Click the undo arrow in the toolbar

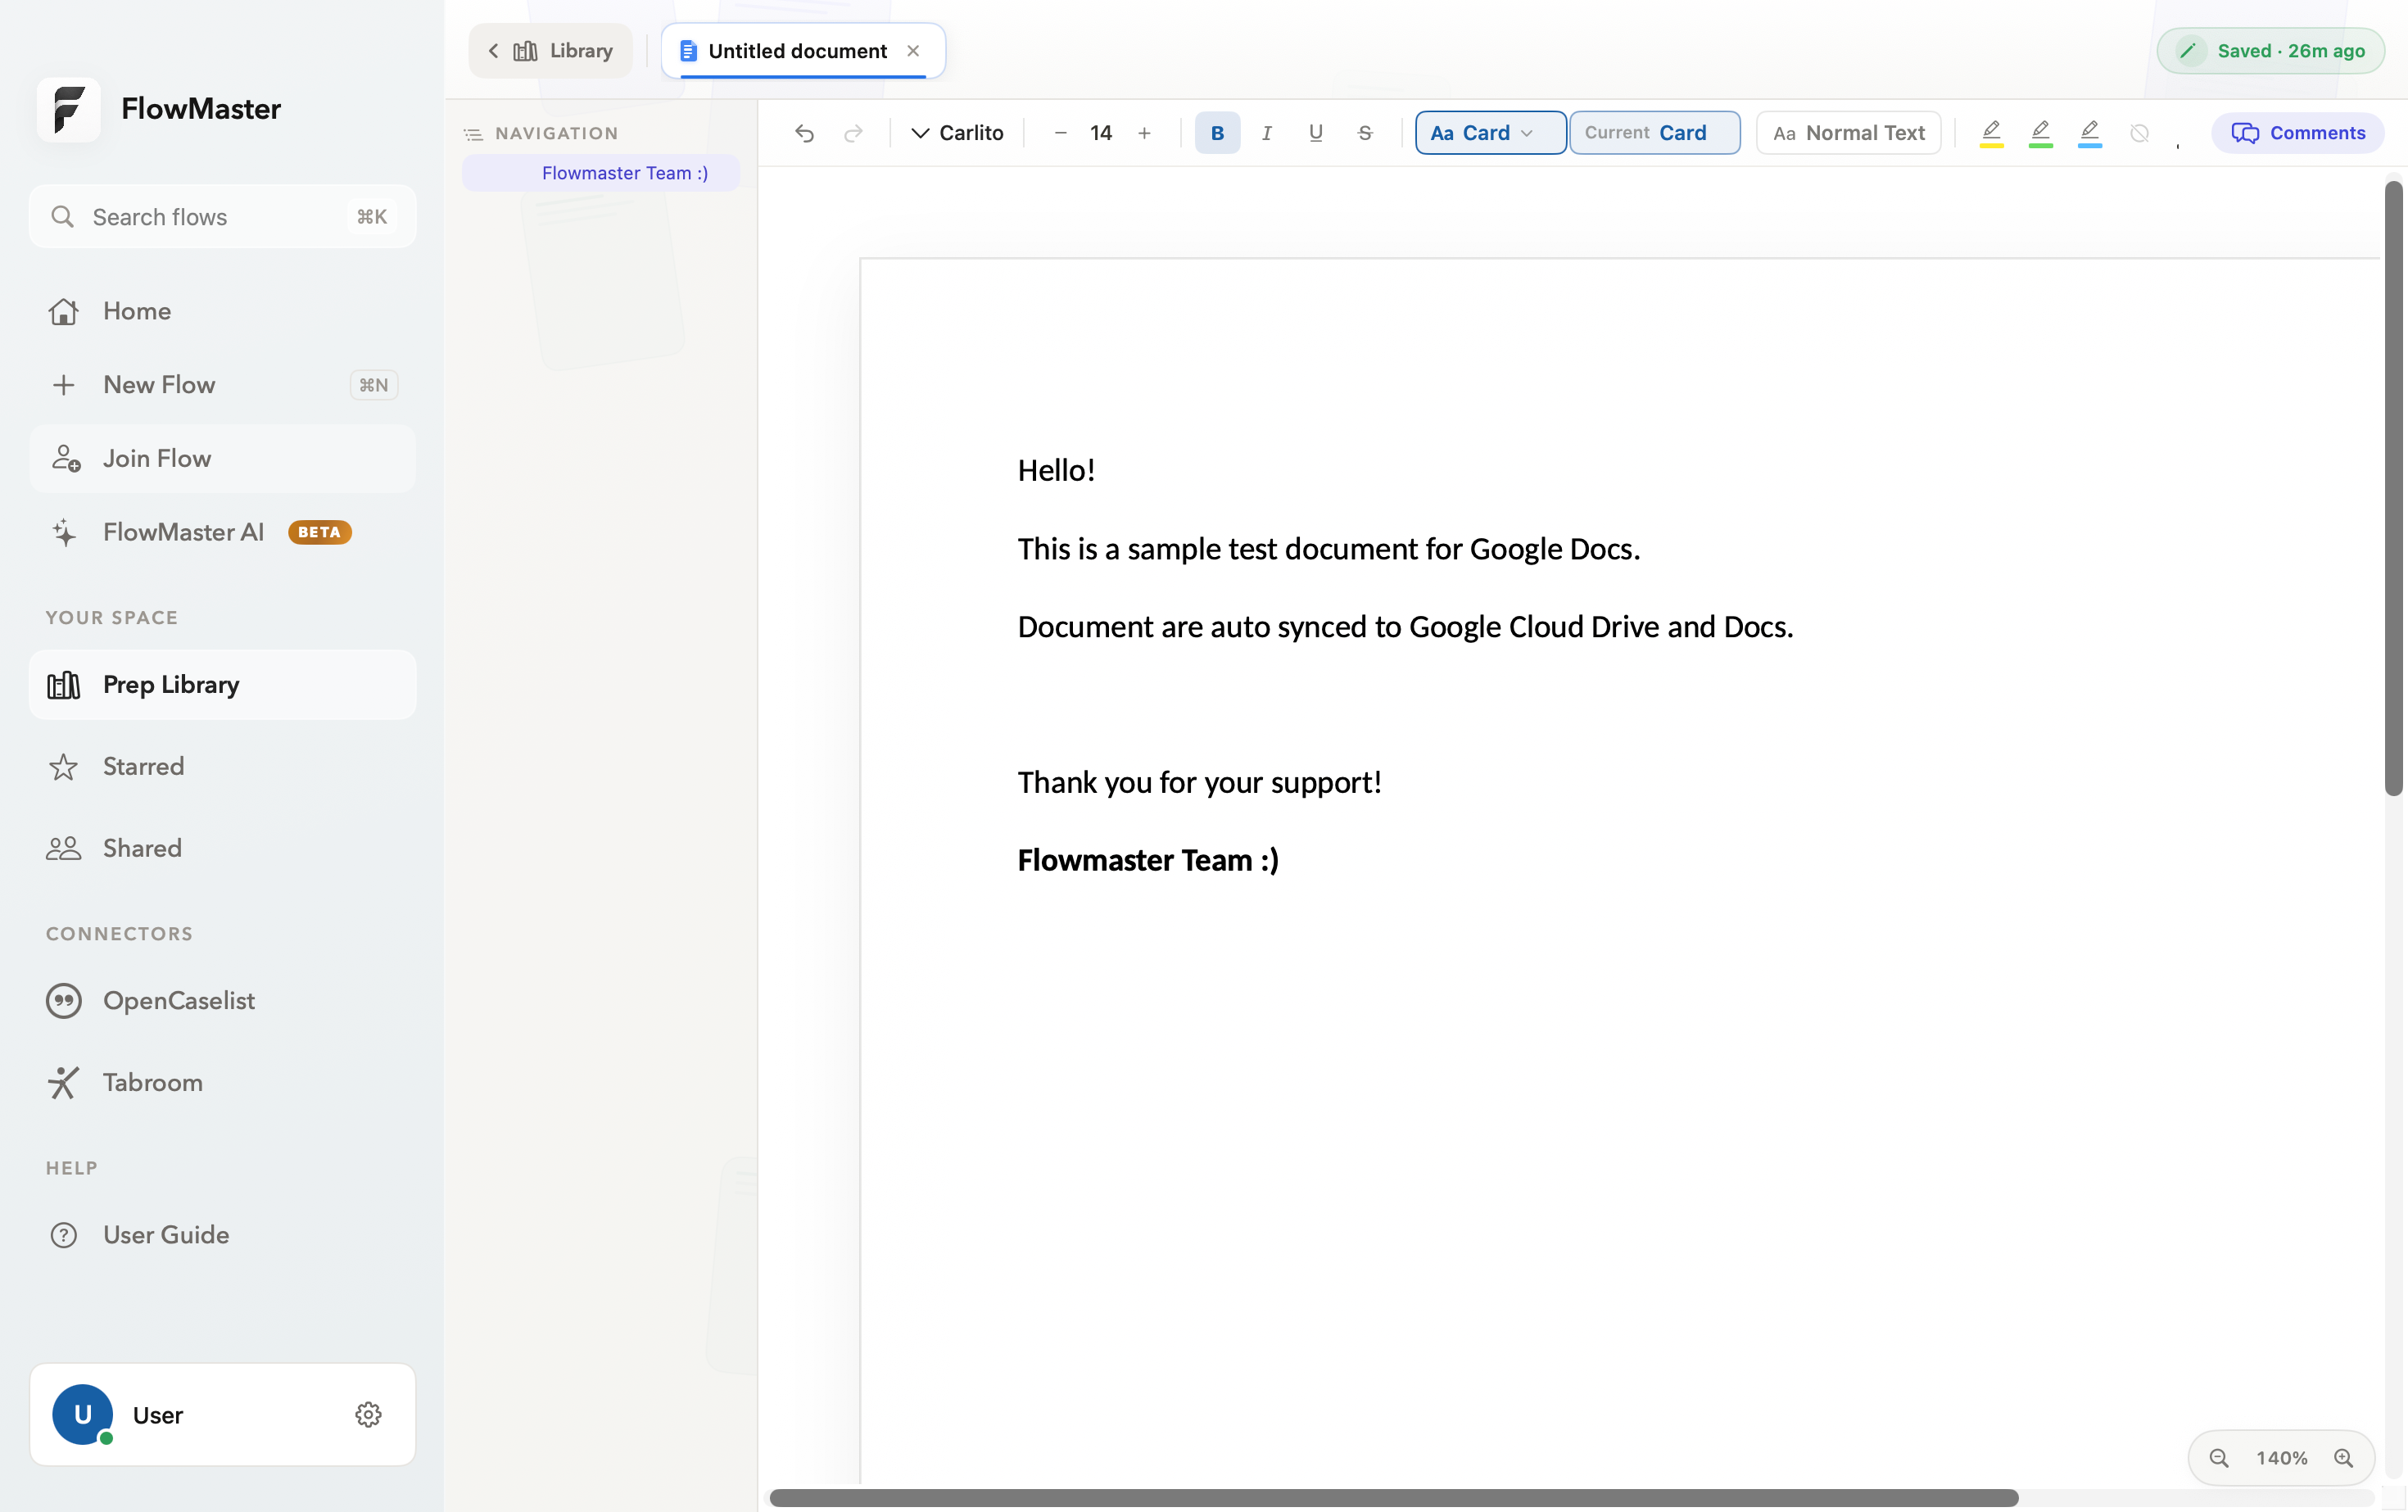[x=804, y=133]
